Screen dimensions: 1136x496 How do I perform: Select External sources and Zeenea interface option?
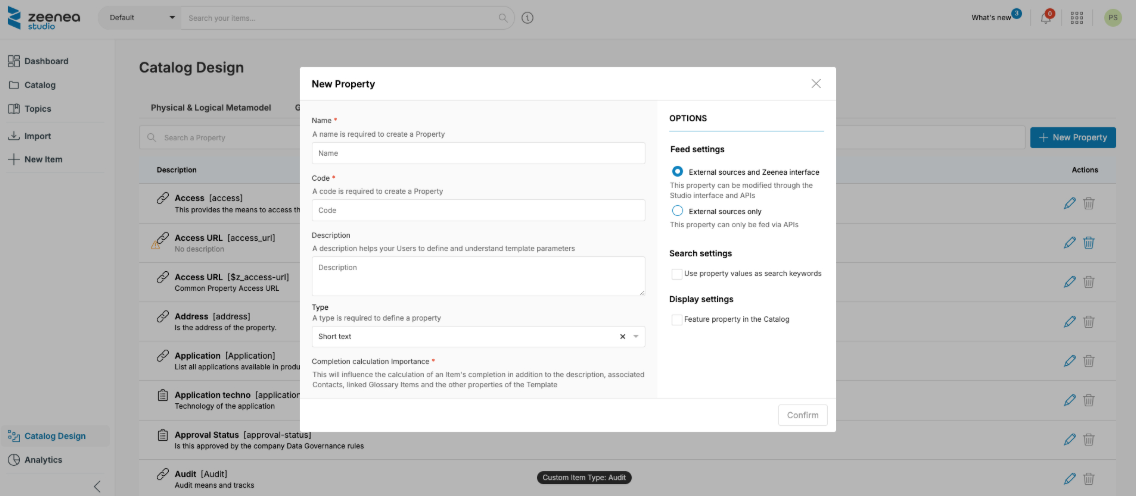click(678, 172)
